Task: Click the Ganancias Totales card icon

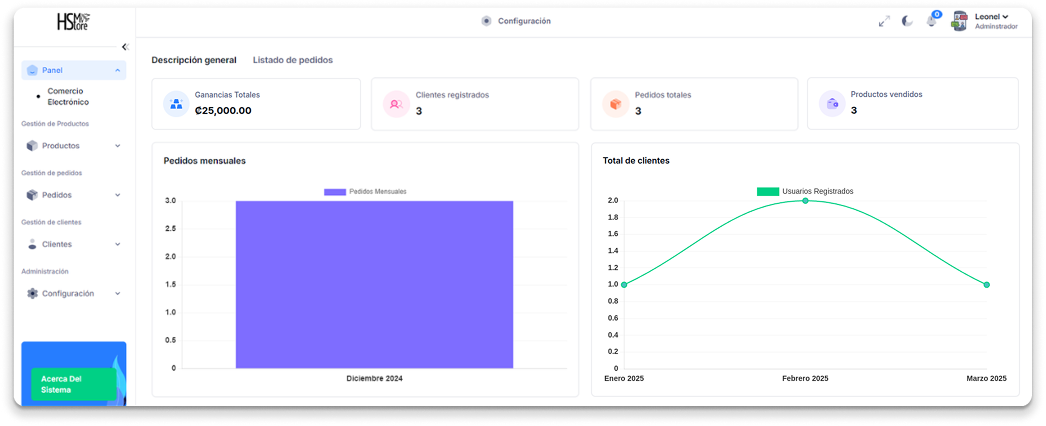Action: [x=176, y=103]
